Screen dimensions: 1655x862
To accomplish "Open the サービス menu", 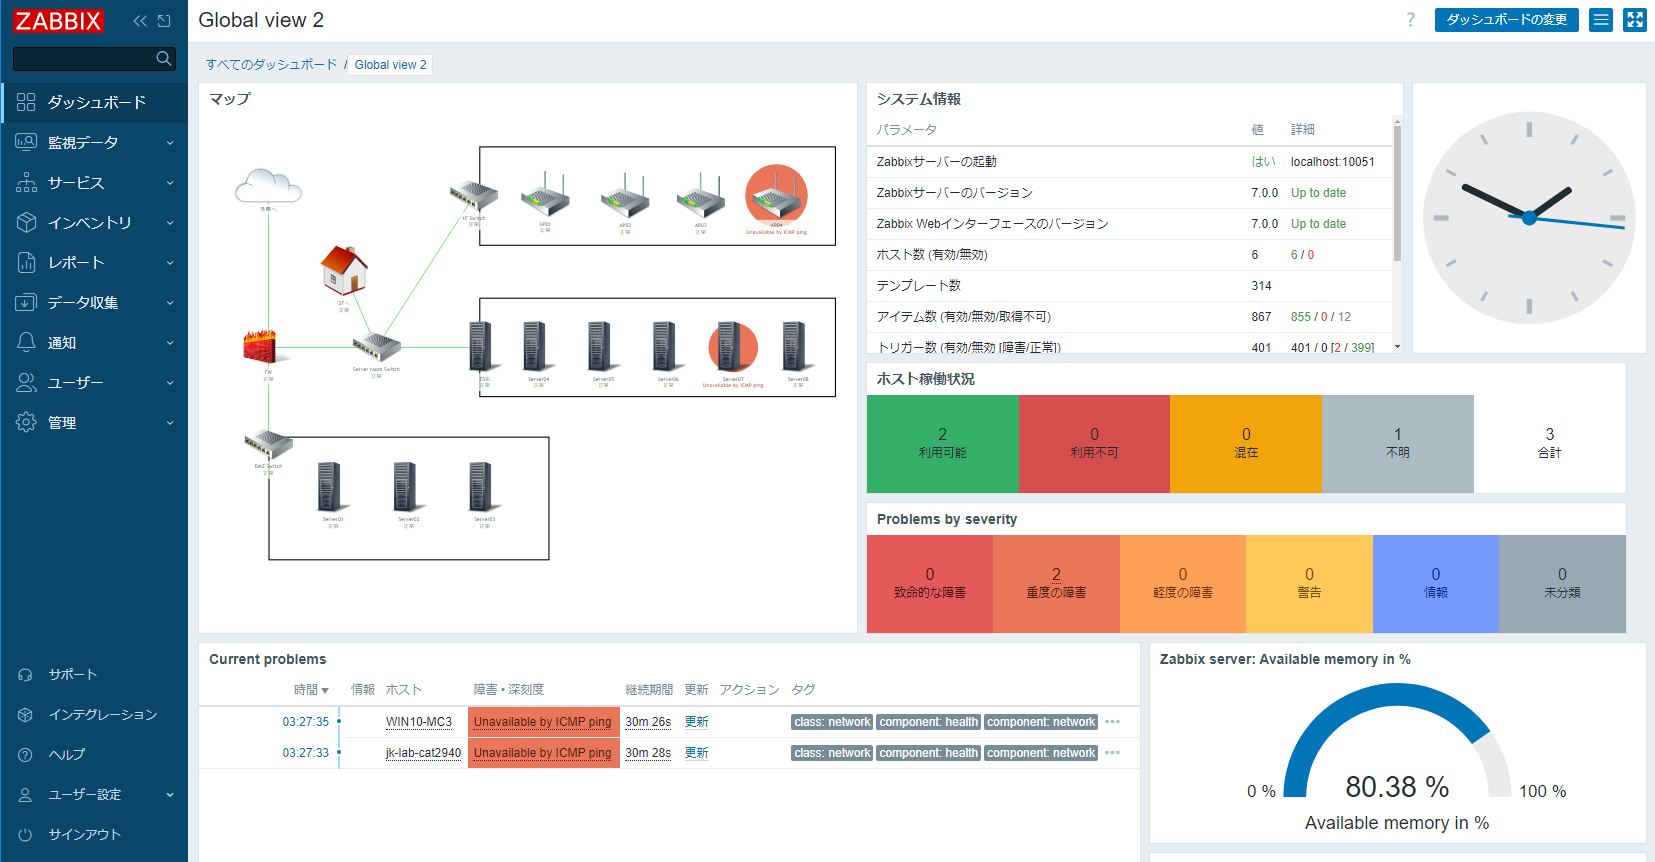I will point(95,182).
